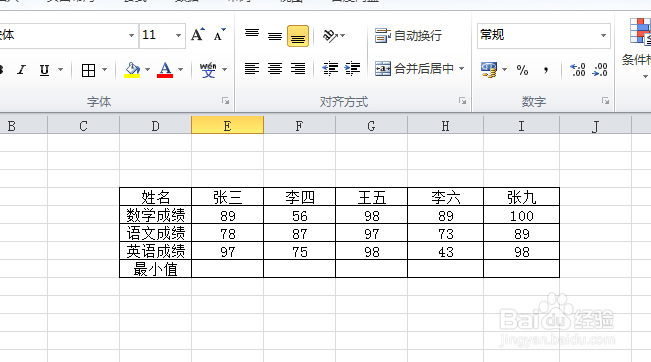Select column F header
This screenshot has height=362, width=651.
[x=299, y=125]
